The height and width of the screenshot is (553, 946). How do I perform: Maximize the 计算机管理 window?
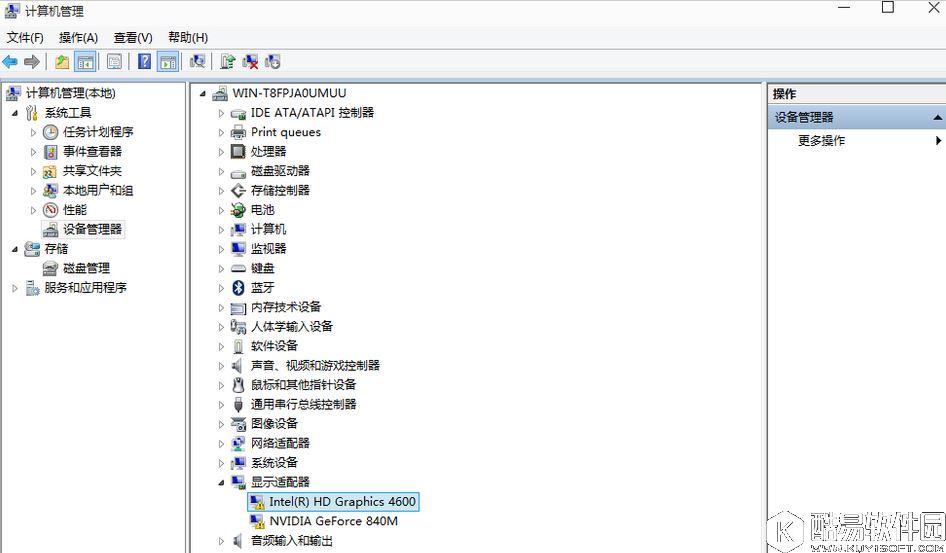tap(888, 7)
